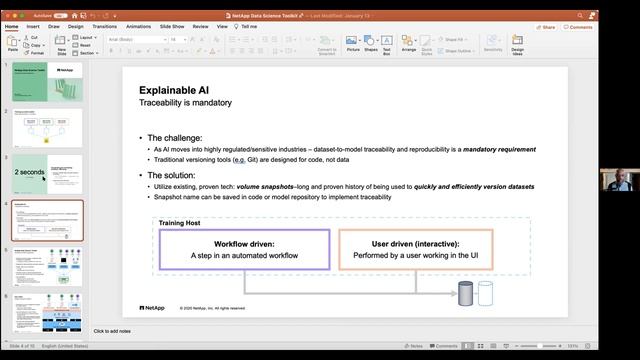Switch to Normal view in status bar

pyautogui.click(x=468, y=346)
